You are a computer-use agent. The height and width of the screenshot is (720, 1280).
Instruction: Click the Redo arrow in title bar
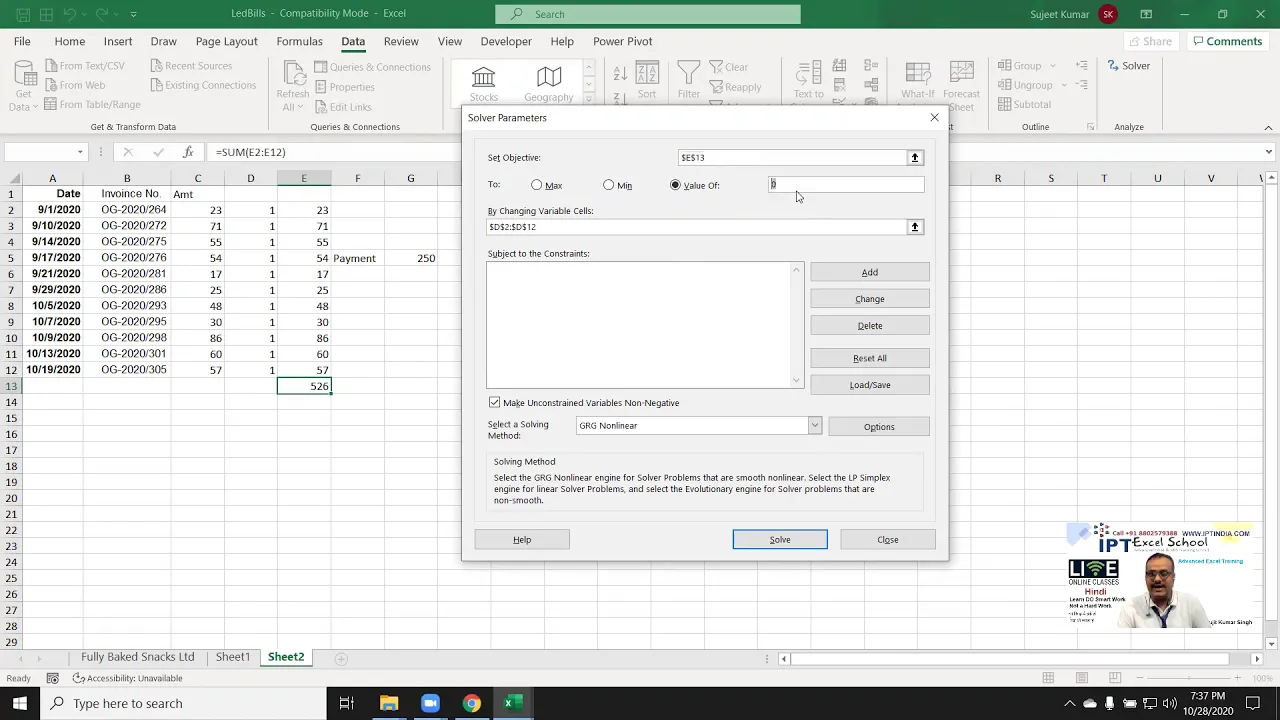click(103, 14)
